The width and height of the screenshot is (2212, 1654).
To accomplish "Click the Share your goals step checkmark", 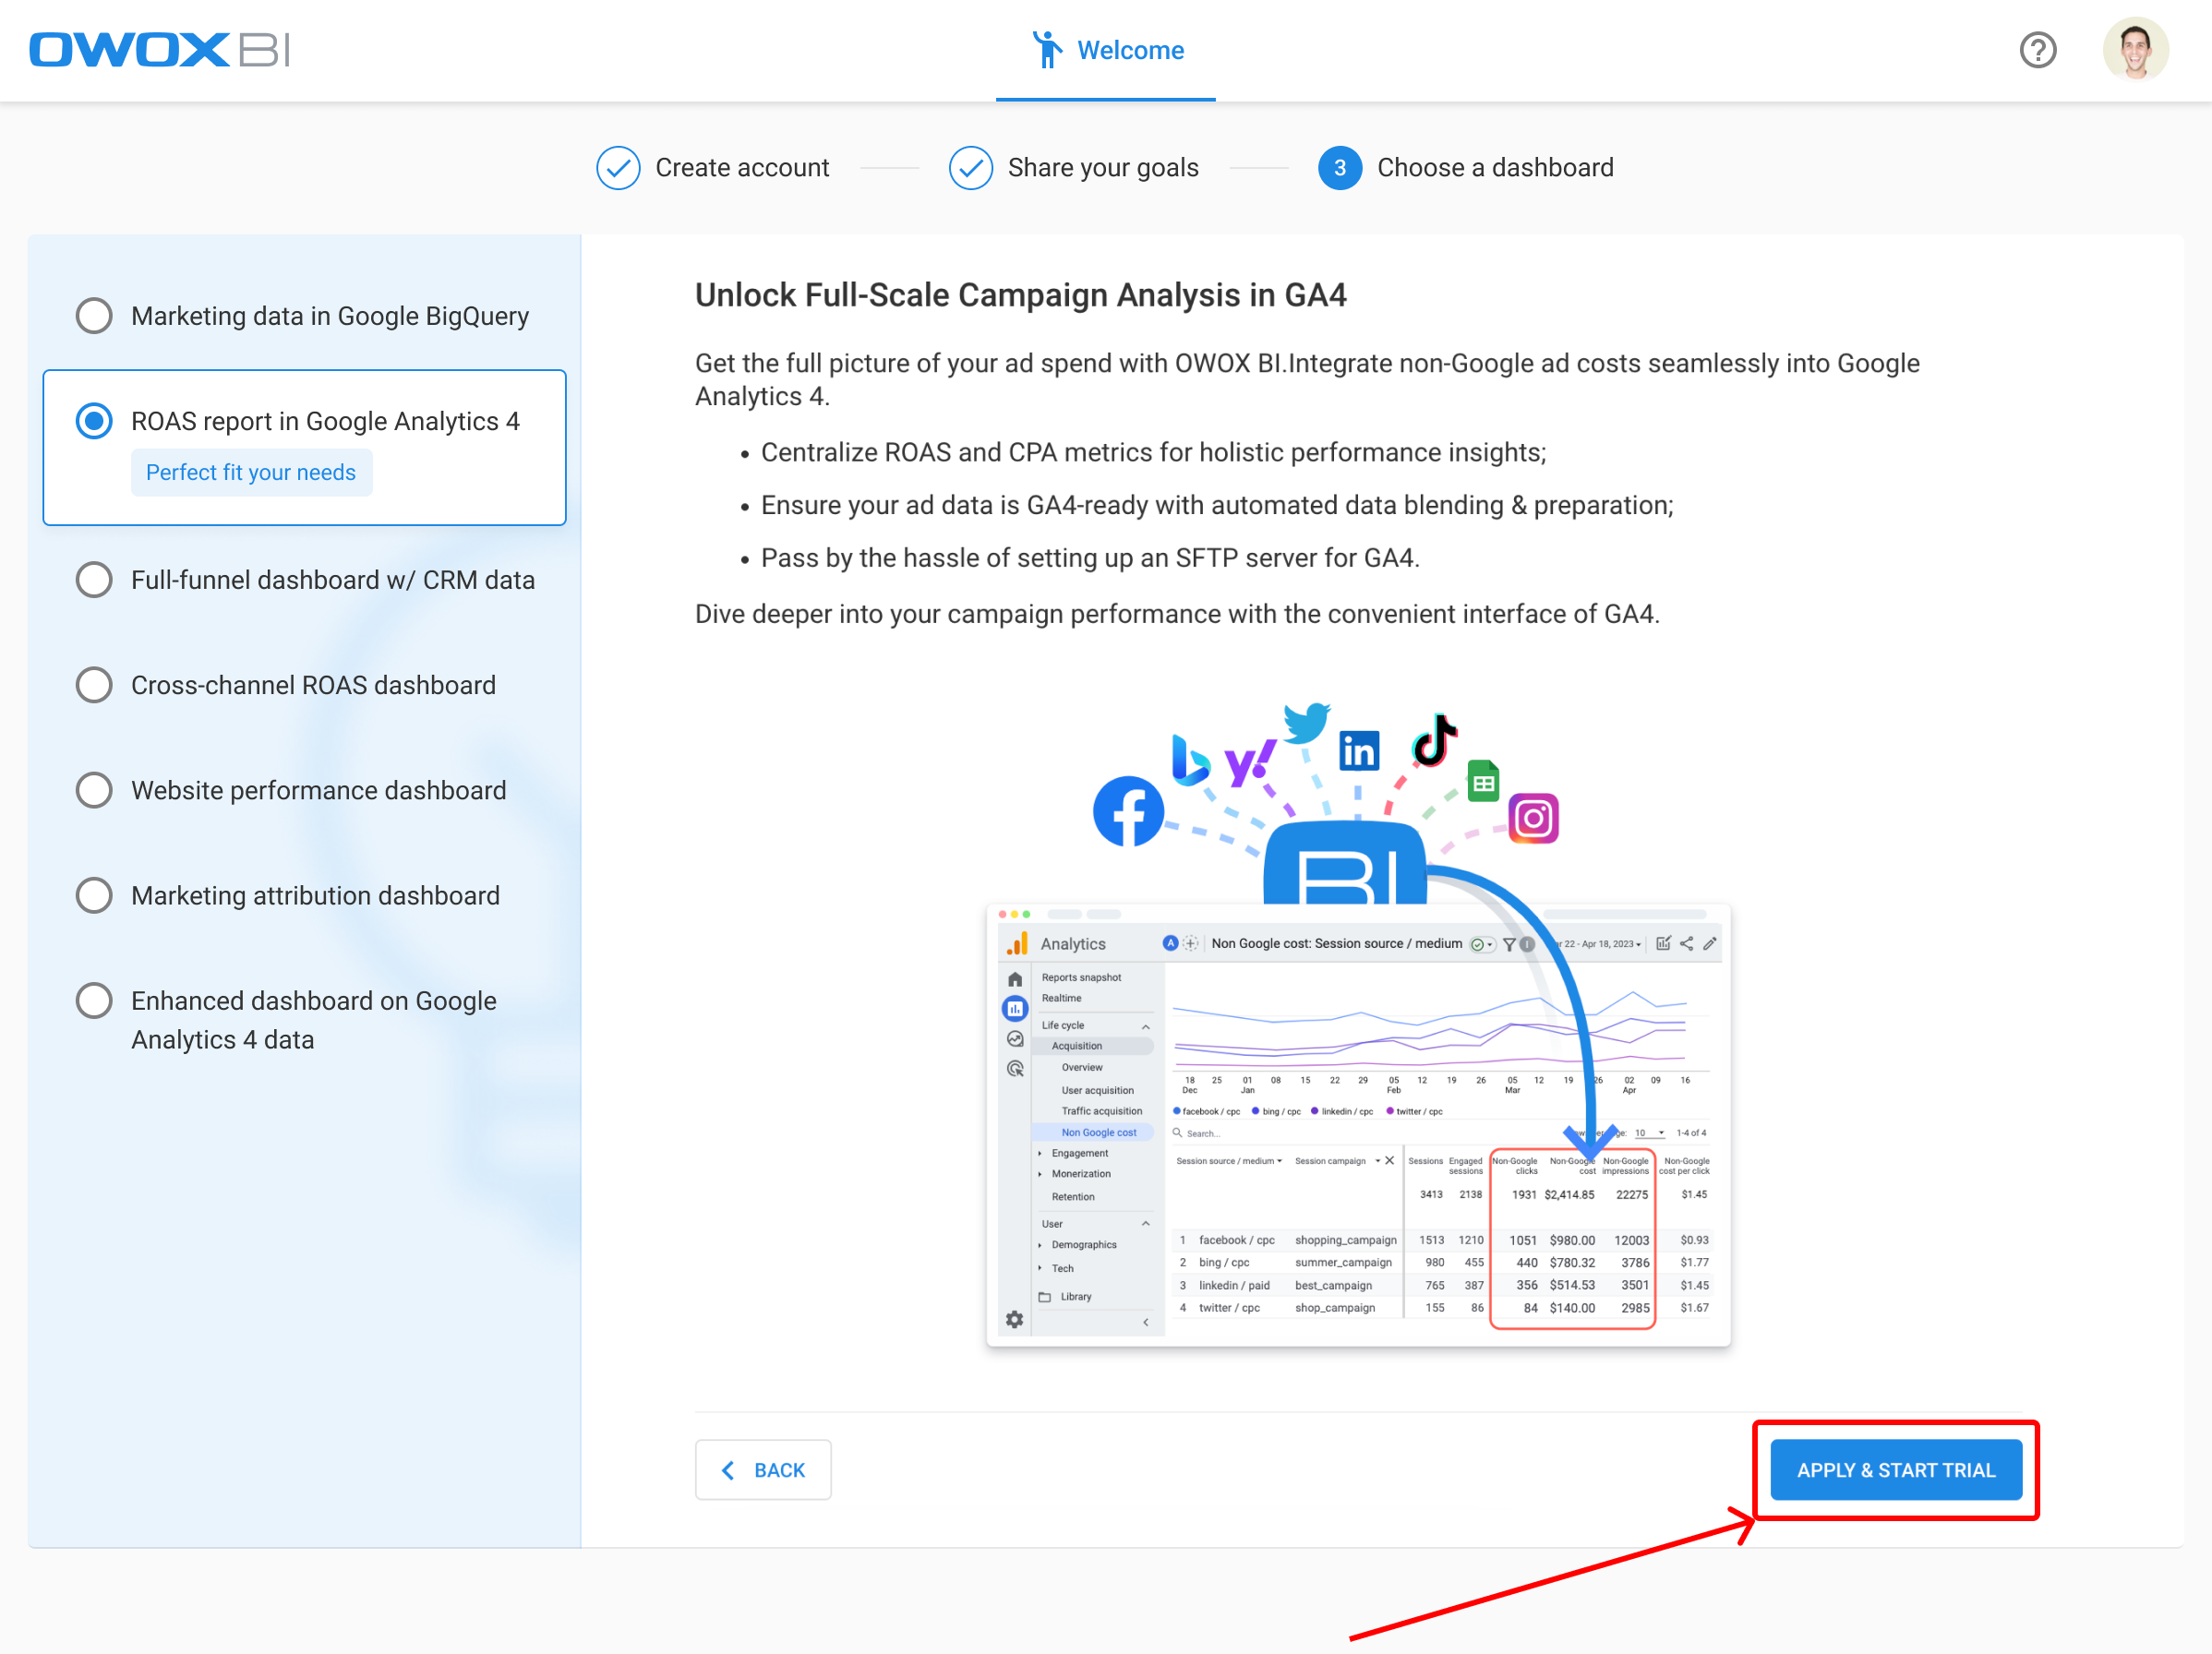I will [970, 168].
